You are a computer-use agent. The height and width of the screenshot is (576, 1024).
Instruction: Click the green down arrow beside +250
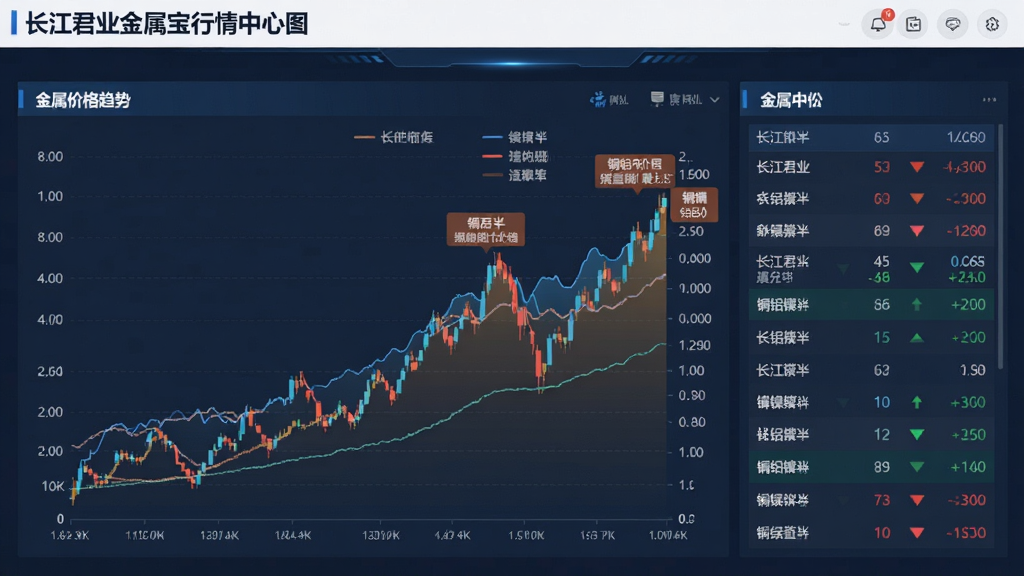point(917,435)
